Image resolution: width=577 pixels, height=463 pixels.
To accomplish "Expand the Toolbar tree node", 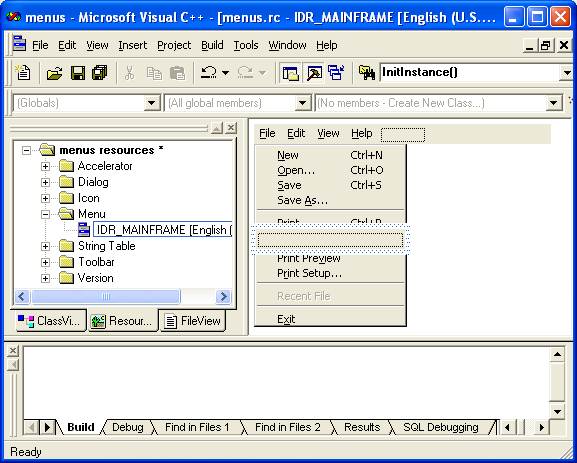I will click(45, 262).
